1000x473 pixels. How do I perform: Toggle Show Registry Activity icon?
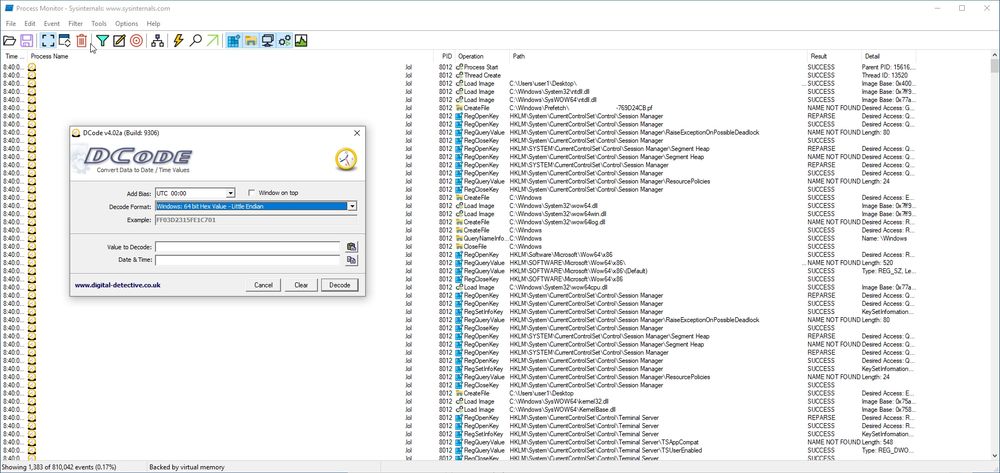pos(233,41)
